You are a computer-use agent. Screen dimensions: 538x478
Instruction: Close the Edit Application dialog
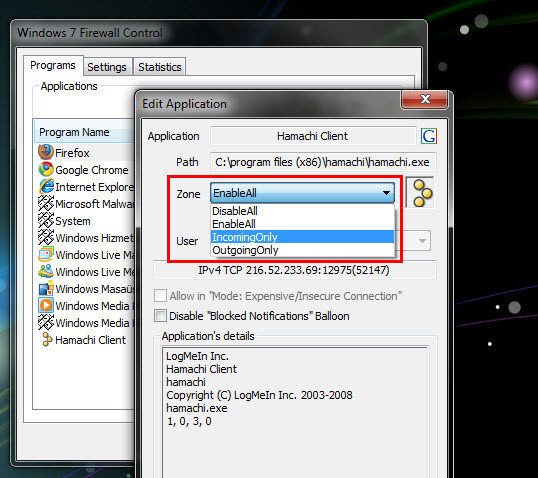(424, 99)
